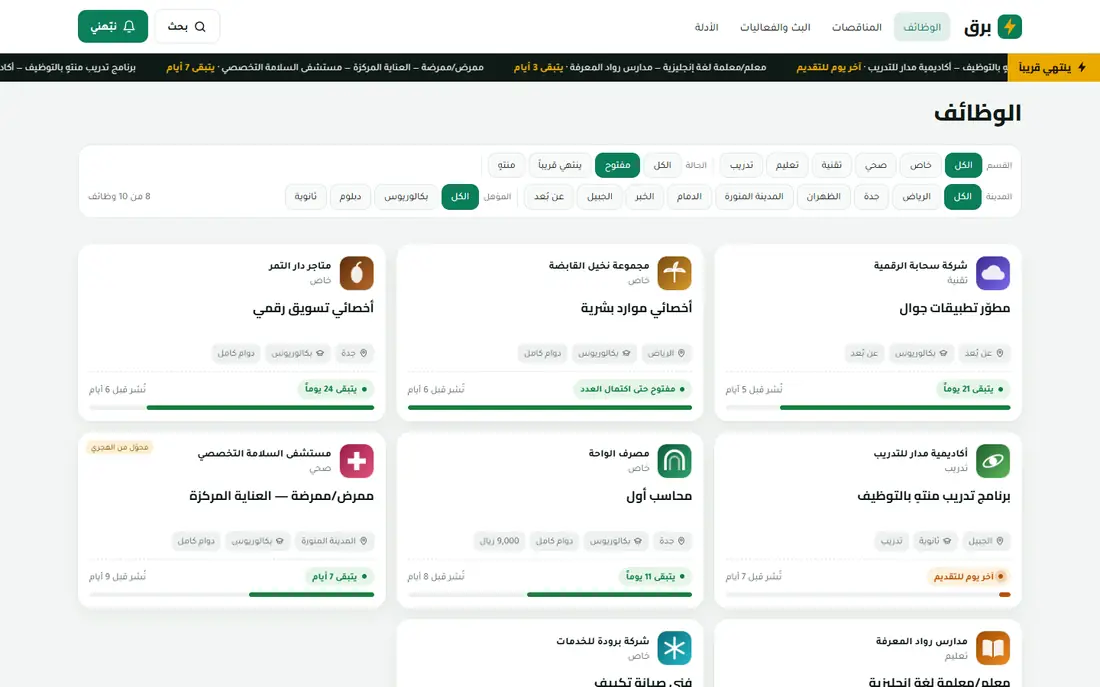The image size is (1100, 687).
Task: Open أخصائي موارد بشرية job title
Action: click(636, 308)
